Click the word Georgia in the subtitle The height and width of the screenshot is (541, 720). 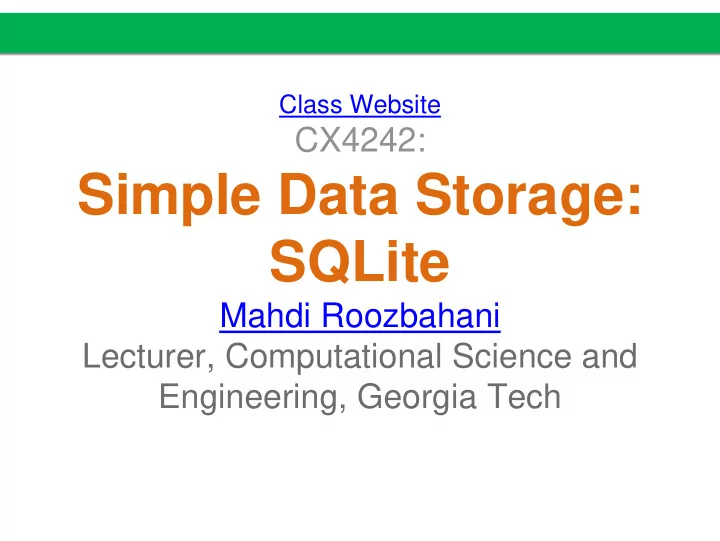pos(414,398)
